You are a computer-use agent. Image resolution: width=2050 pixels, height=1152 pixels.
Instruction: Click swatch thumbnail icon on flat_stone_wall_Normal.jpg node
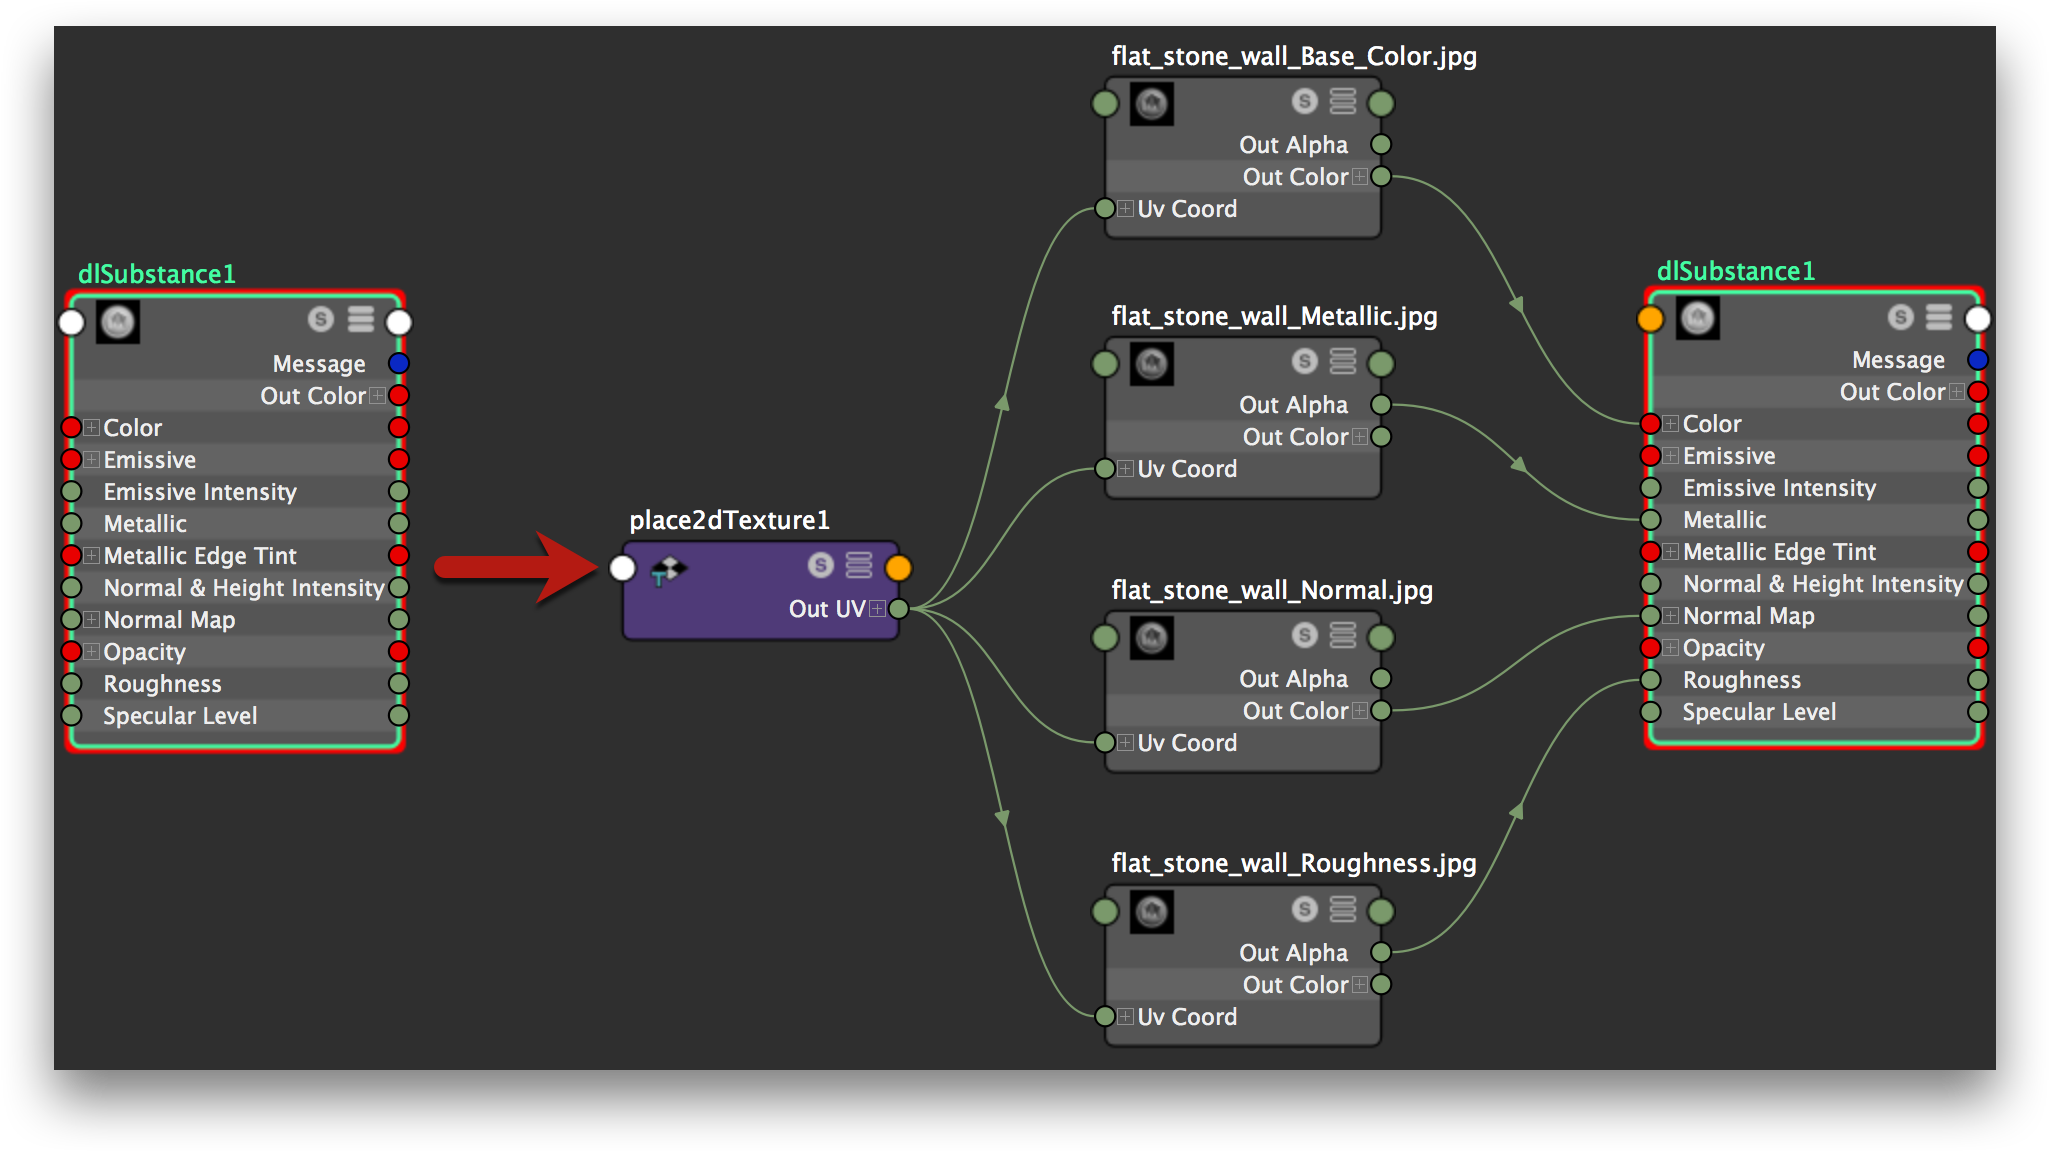[x=1151, y=638]
